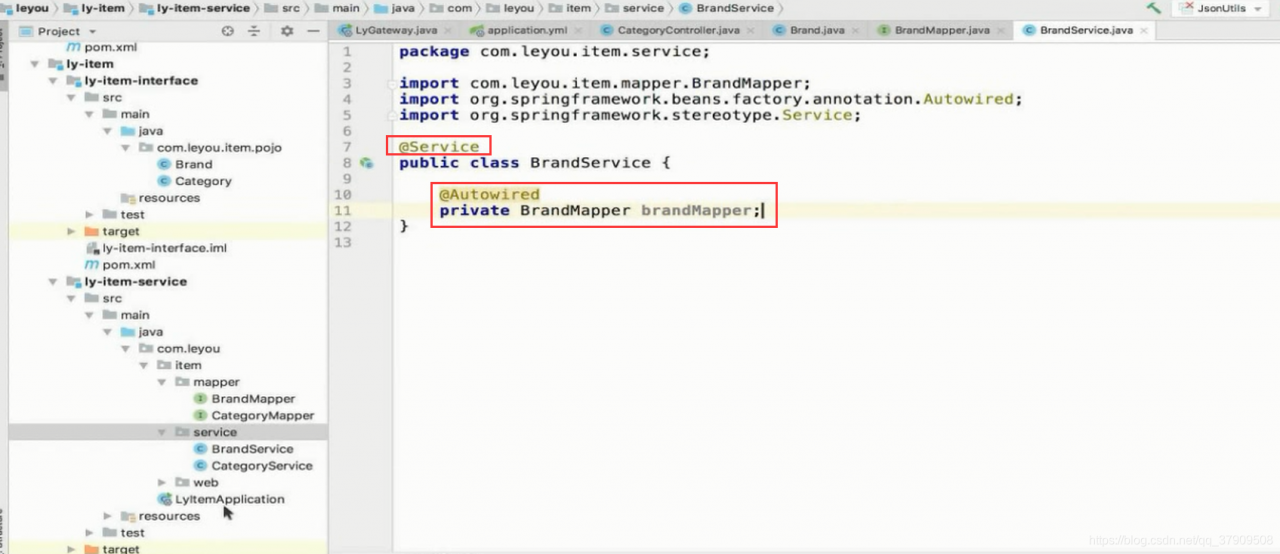Close the application.yml tab
Screen dimensions: 1280x554
pos(579,31)
